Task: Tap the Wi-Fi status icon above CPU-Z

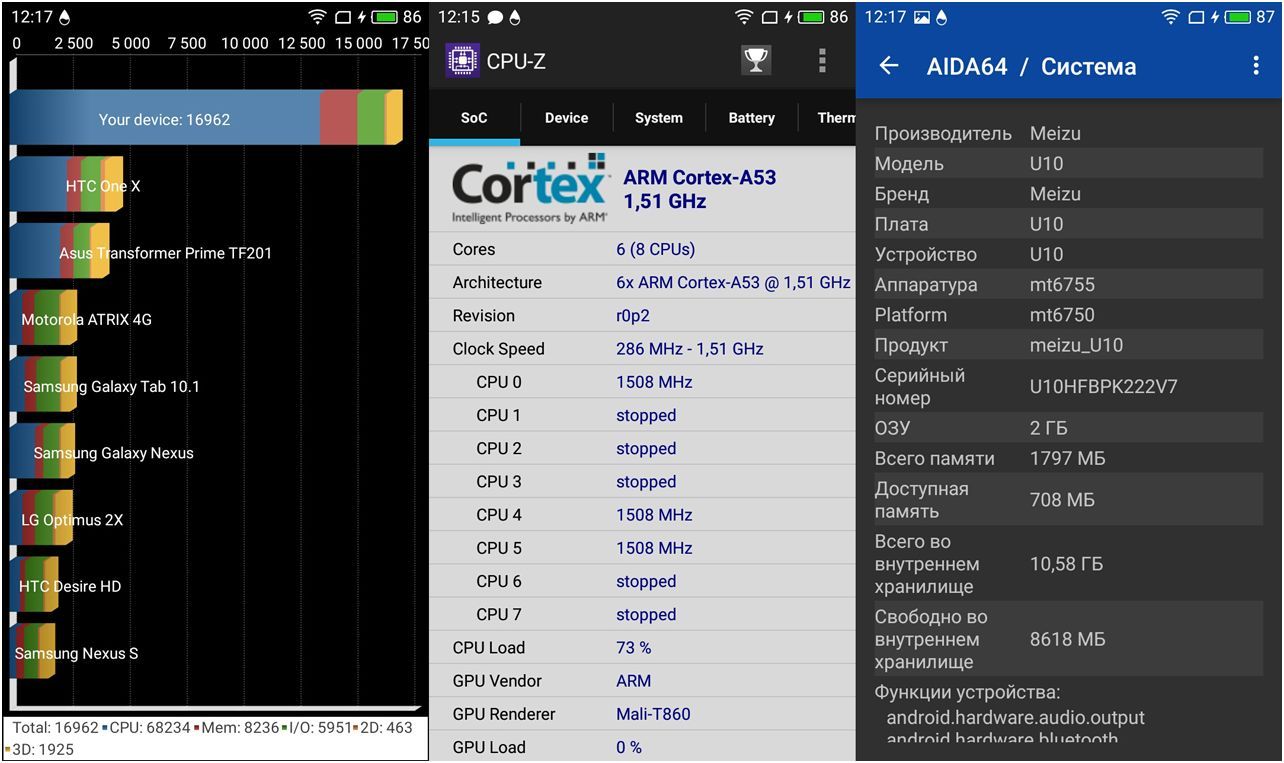Action: pos(744,17)
